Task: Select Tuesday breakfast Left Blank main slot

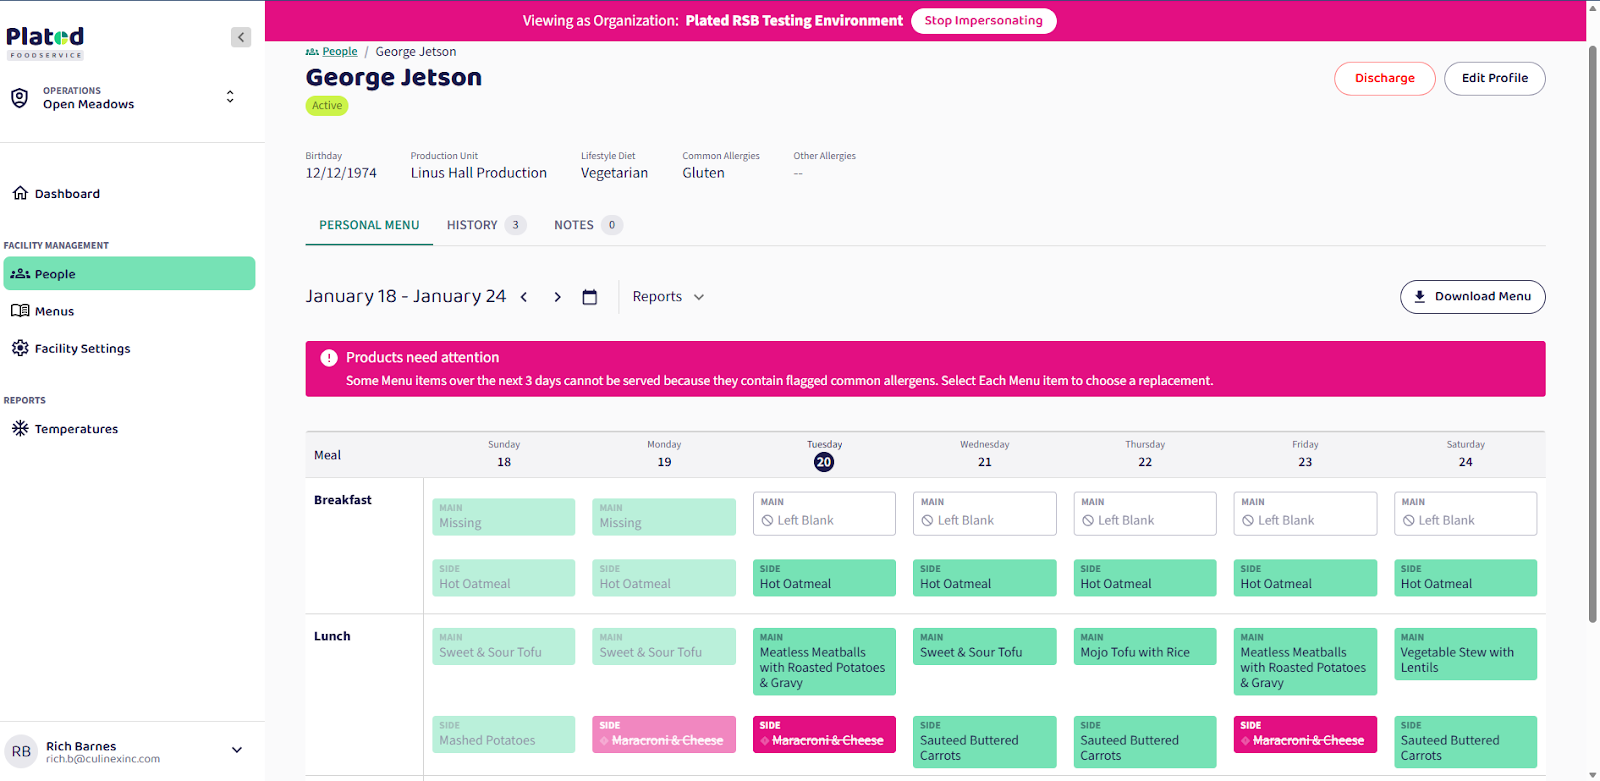Action: pos(824,514)
